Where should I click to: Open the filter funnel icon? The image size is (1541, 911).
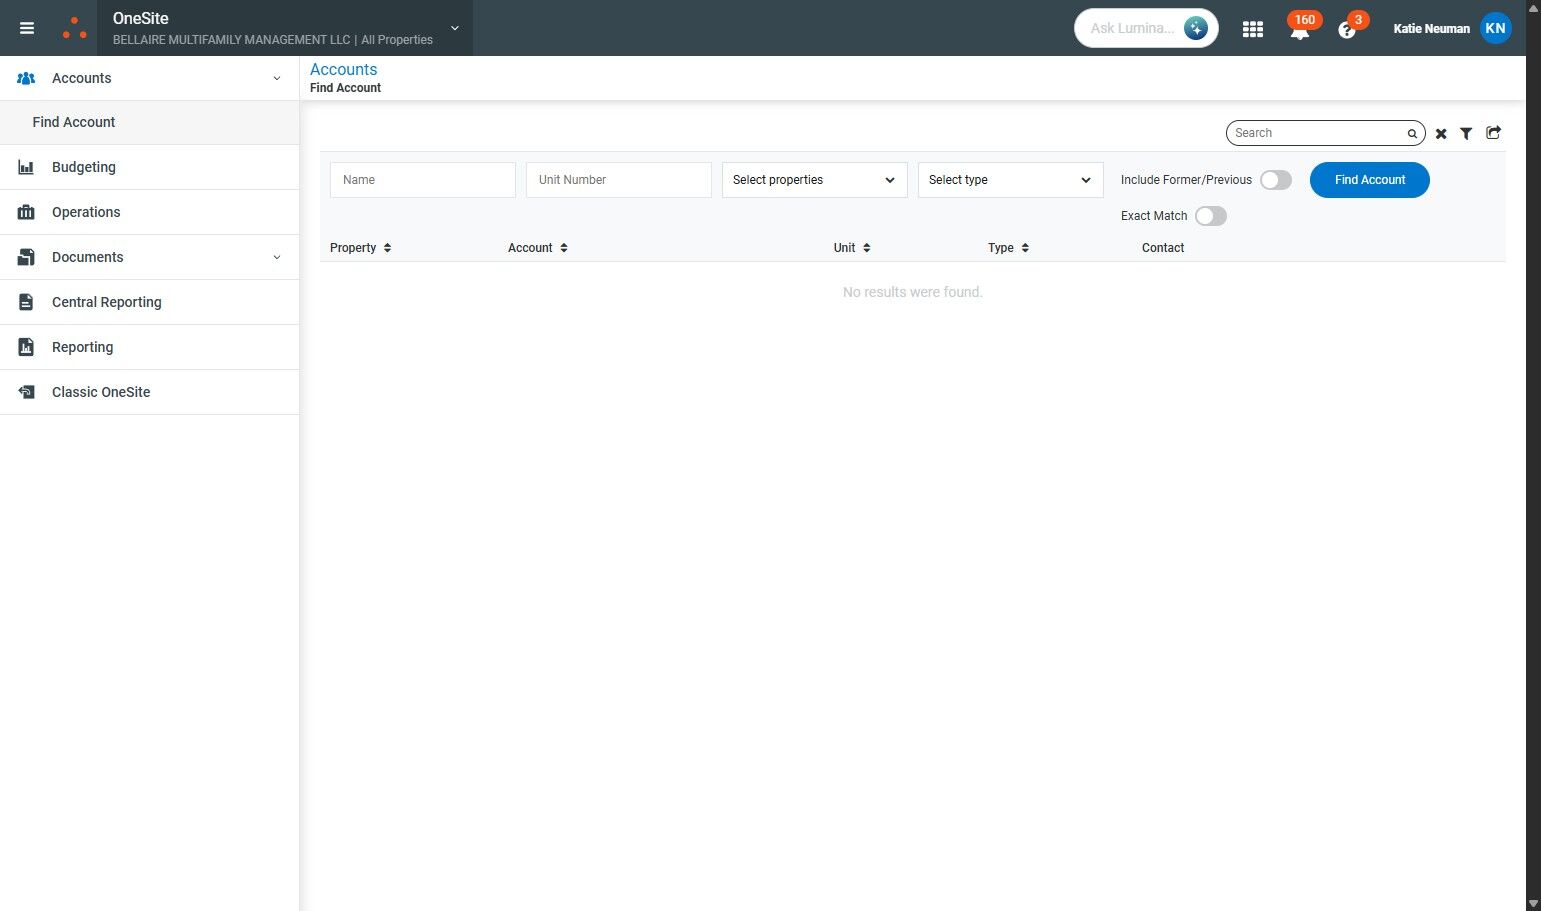coord(1466,133)
